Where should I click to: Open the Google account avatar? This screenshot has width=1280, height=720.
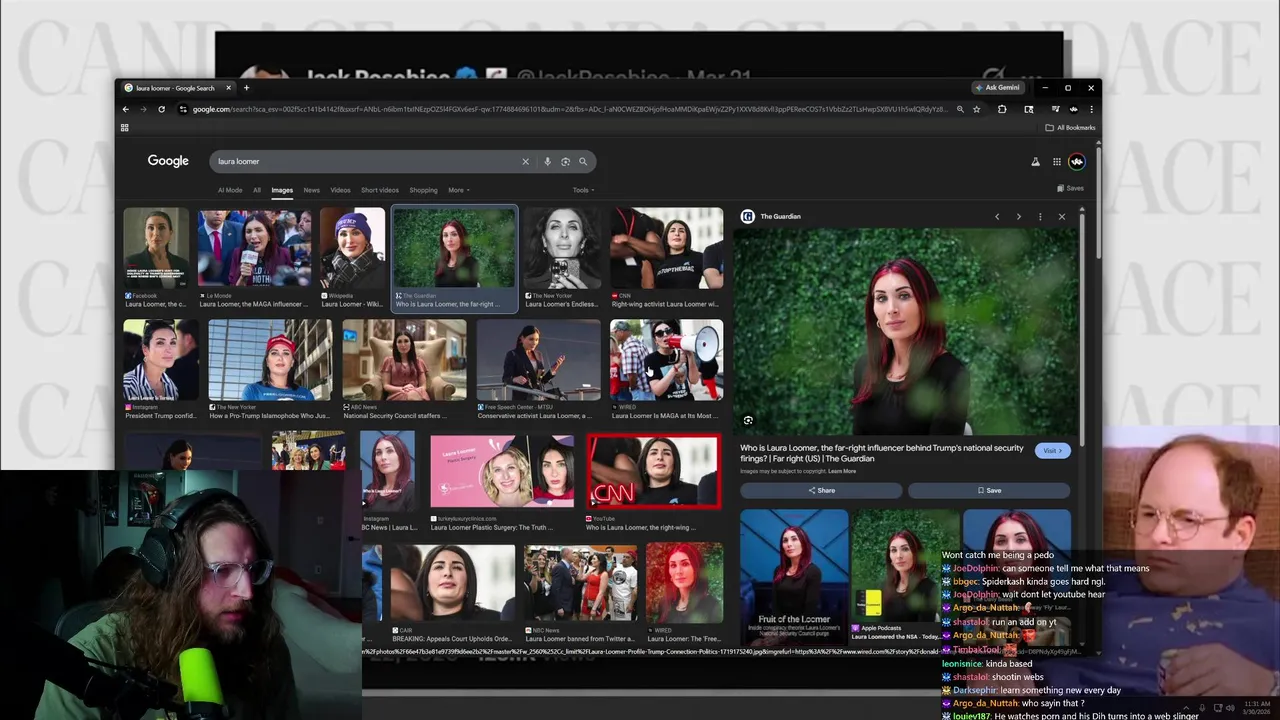click(x=1077, y=161)
